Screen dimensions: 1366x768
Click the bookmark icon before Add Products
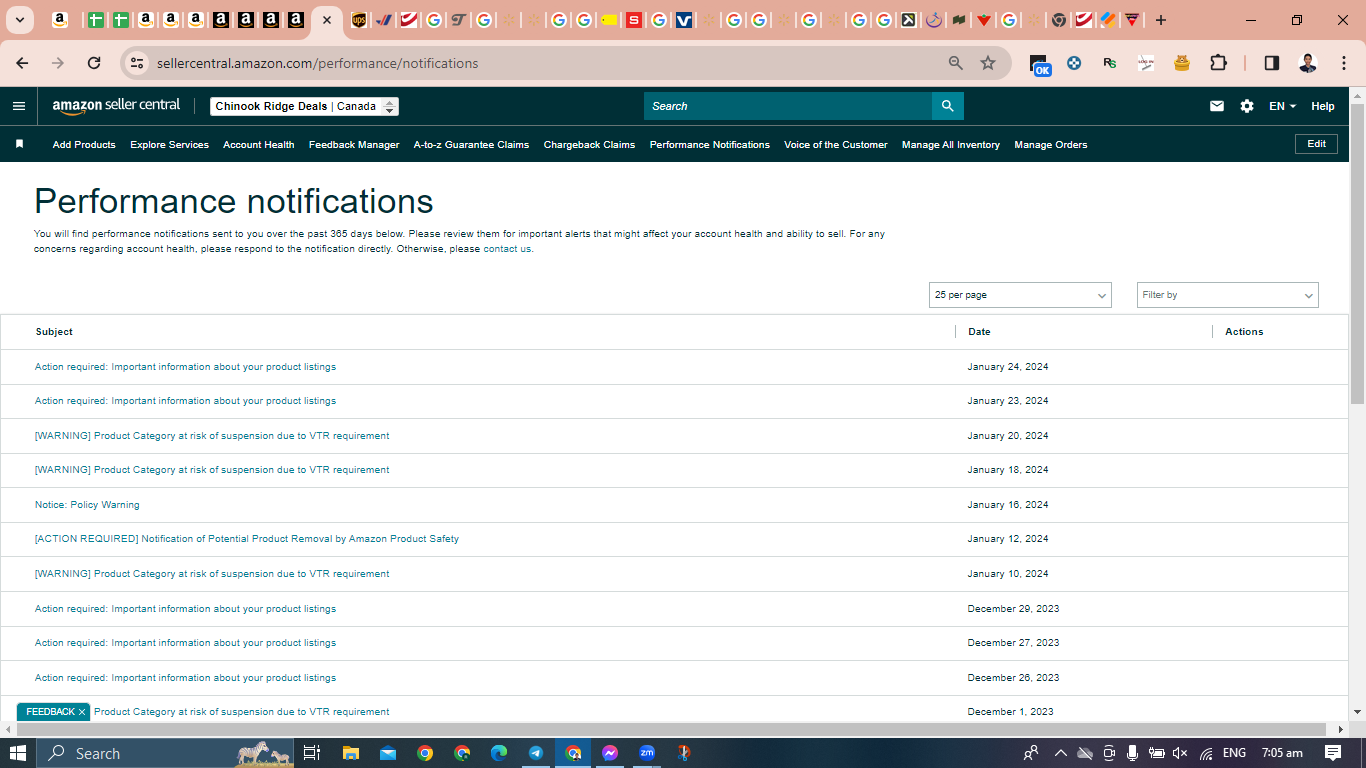coord(19,144)
